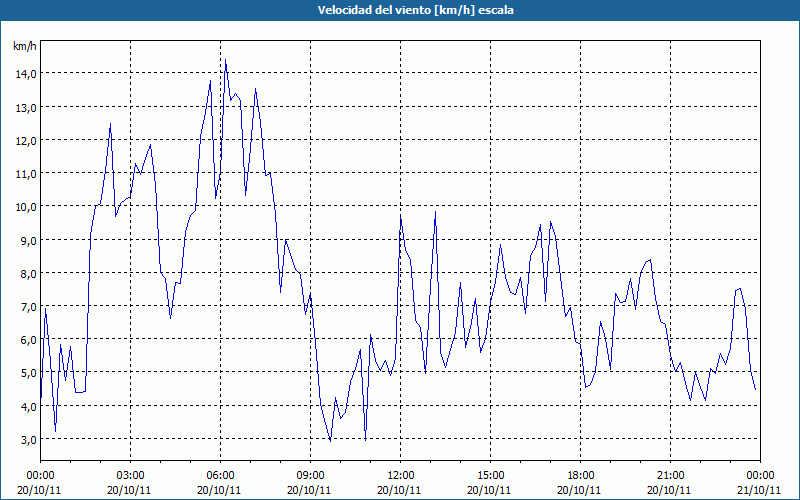
Task: Click the chart title 'Velocidad del viento [km/h] escala'
Action: click(x=415, y=10)
